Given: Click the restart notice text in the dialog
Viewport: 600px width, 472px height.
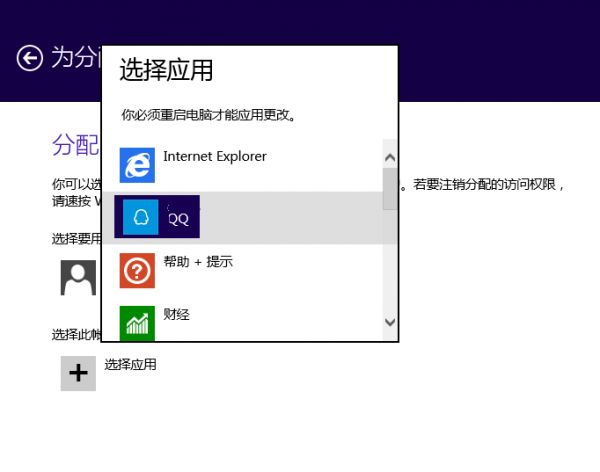Looking at the screenshot, I should tap(209, 115).
